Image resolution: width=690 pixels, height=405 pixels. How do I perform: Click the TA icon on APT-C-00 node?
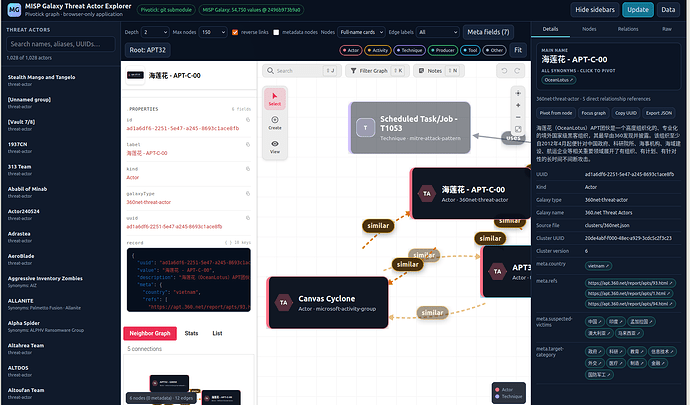coord(427,193)
